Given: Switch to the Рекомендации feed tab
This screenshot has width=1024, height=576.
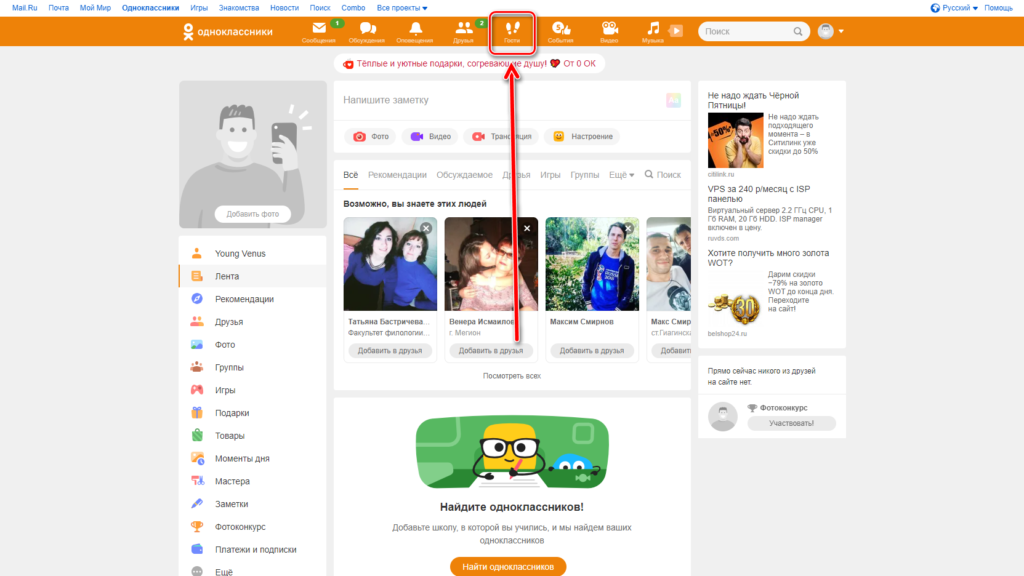Looking at the screenshot, I should (x=397, y=175).
